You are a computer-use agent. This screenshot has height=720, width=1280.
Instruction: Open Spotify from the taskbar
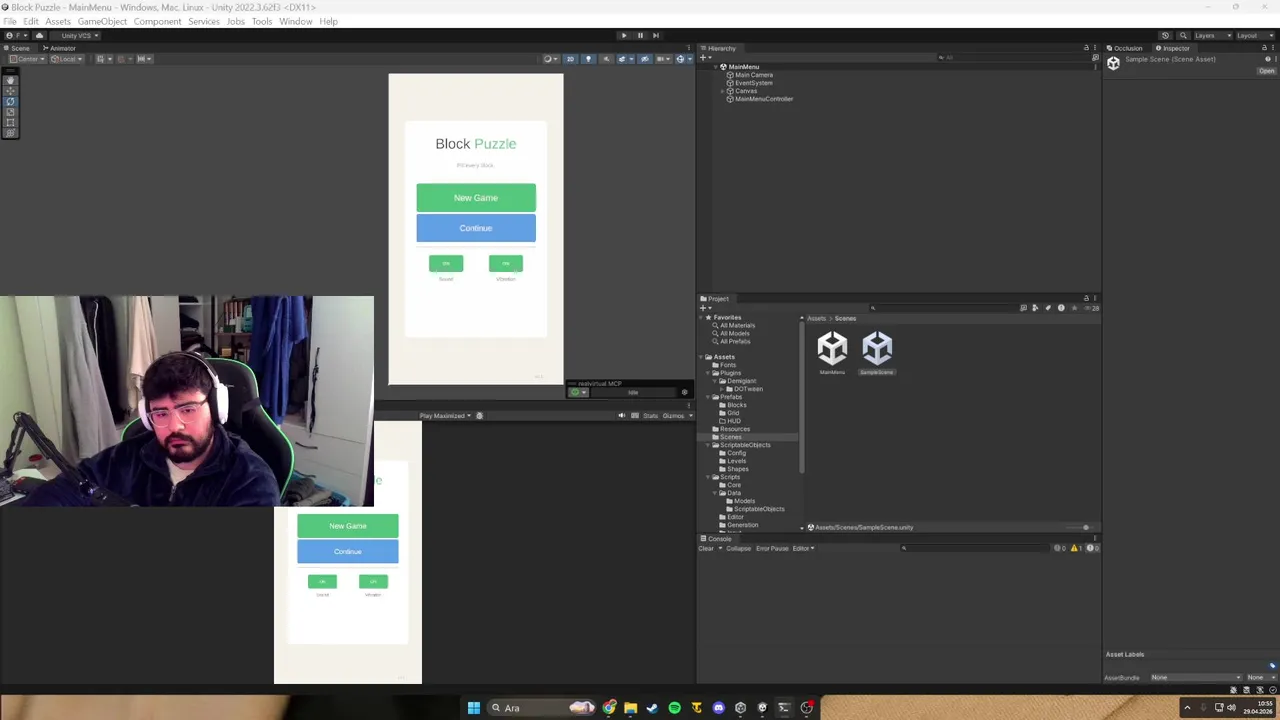pyautogui.click(x=674, y=708)
